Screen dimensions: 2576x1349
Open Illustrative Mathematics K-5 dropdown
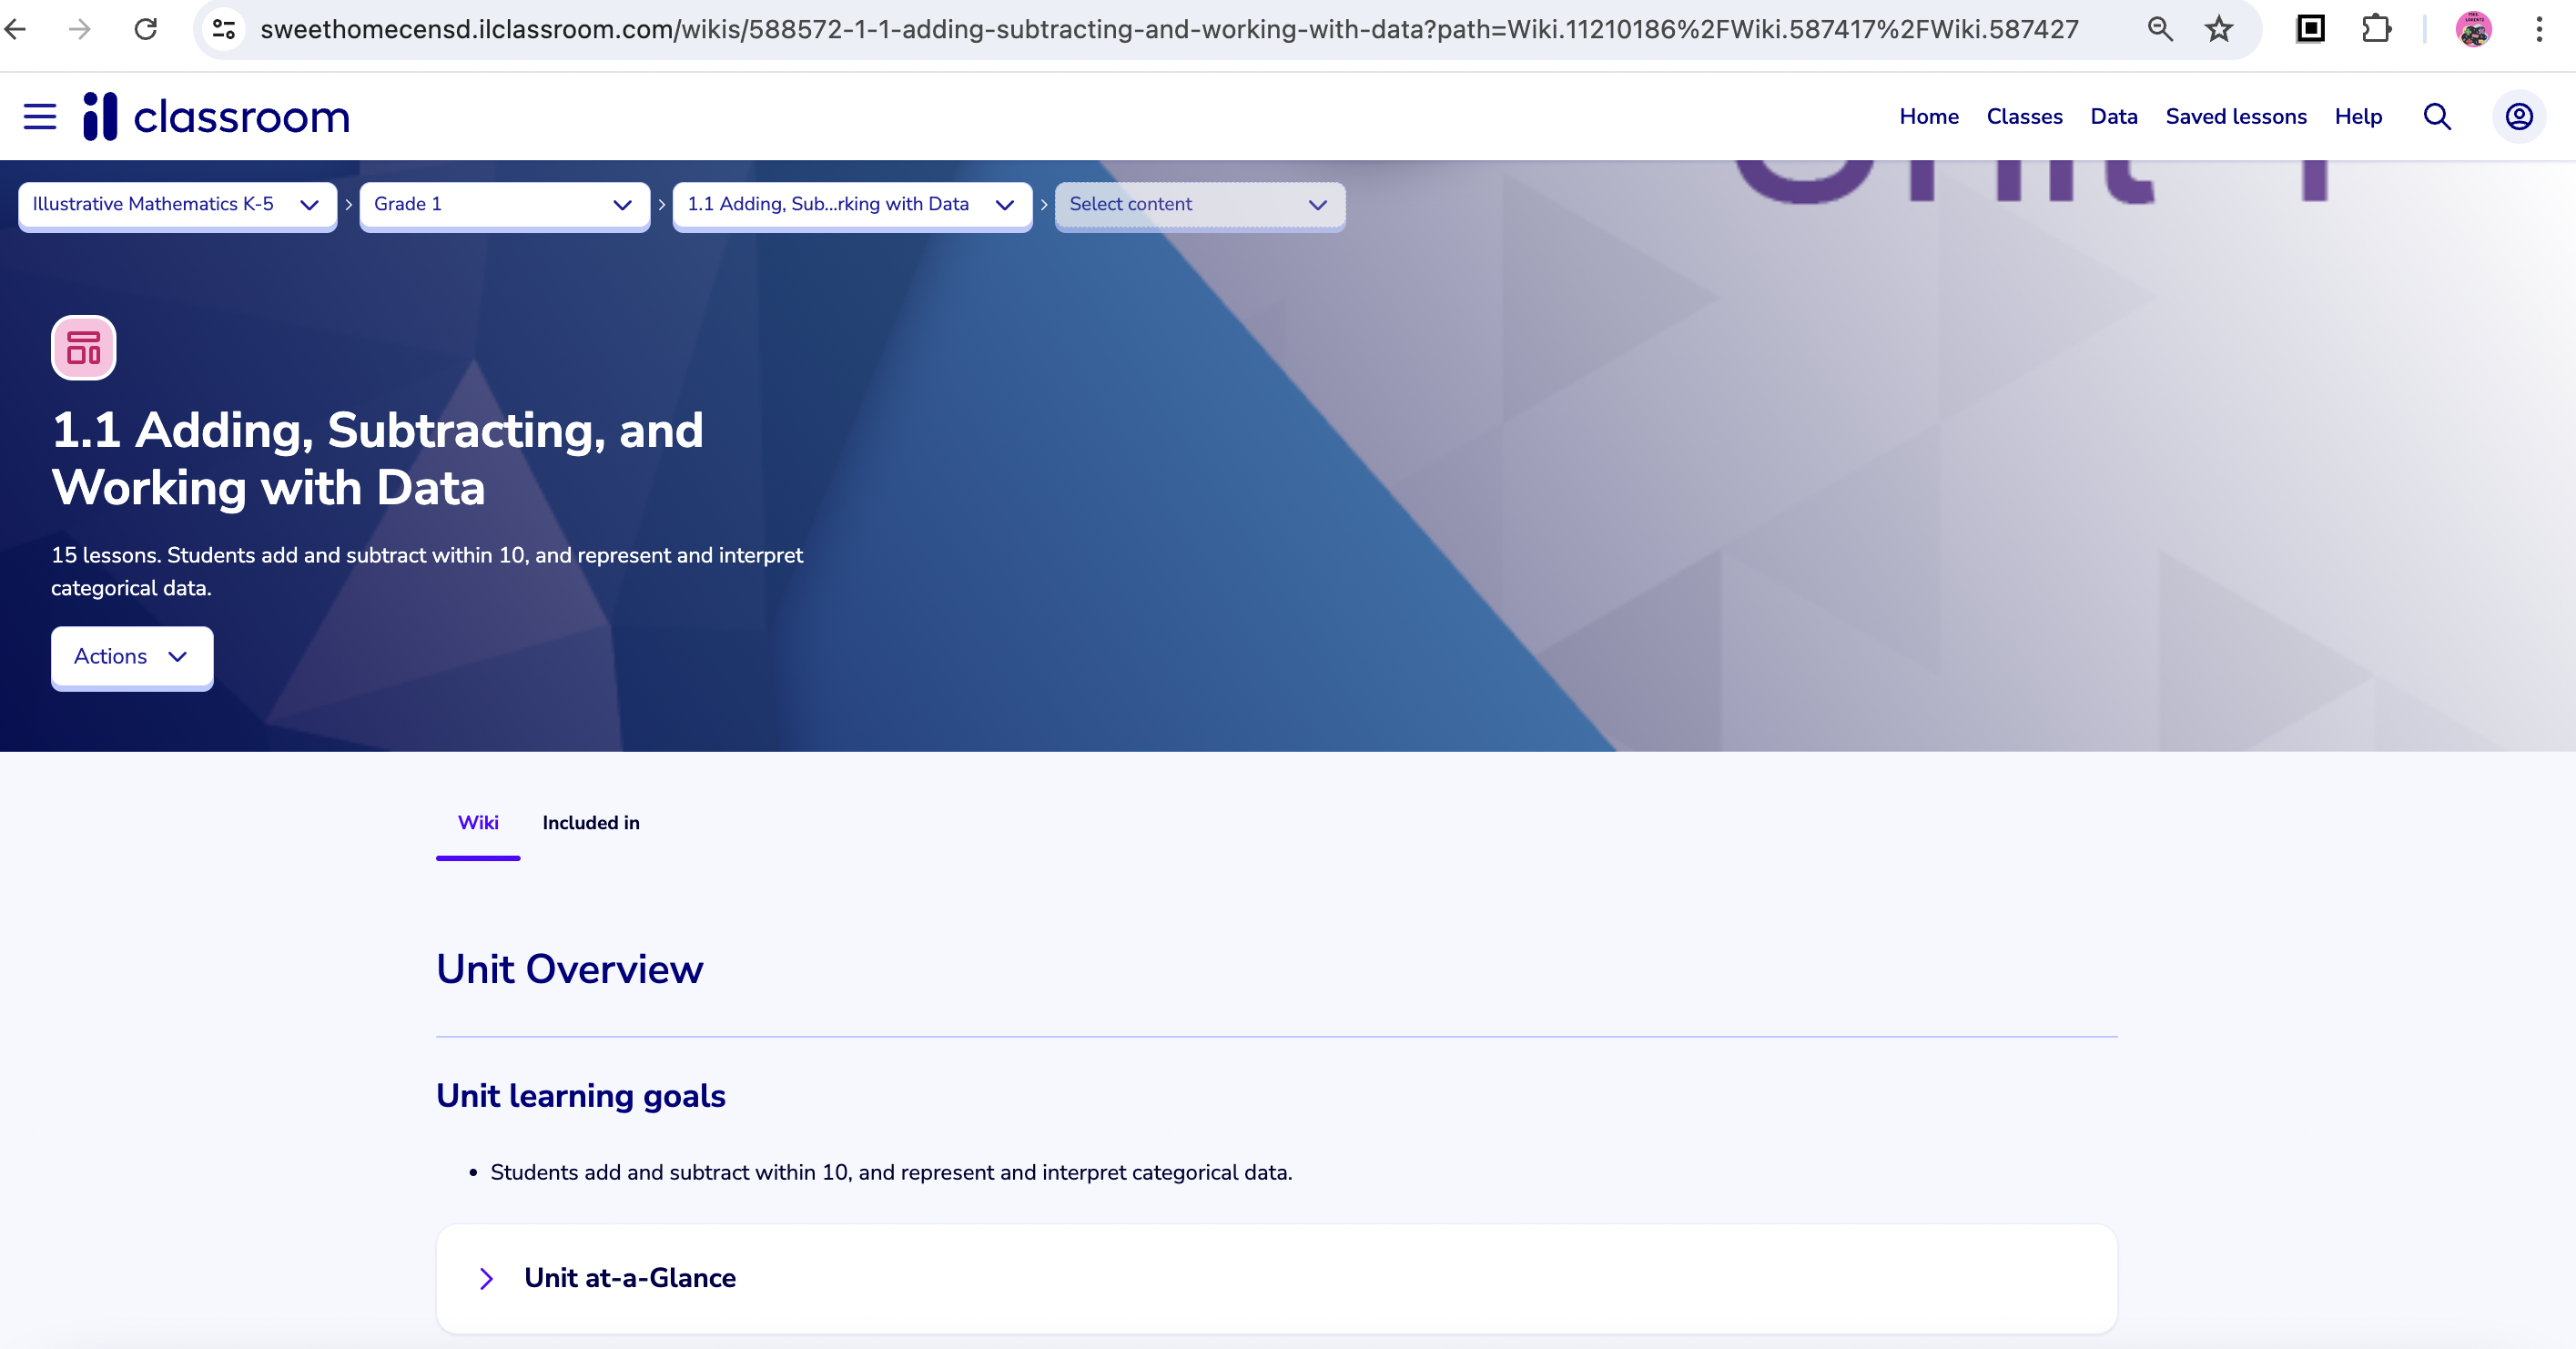[x=177, y=205]
